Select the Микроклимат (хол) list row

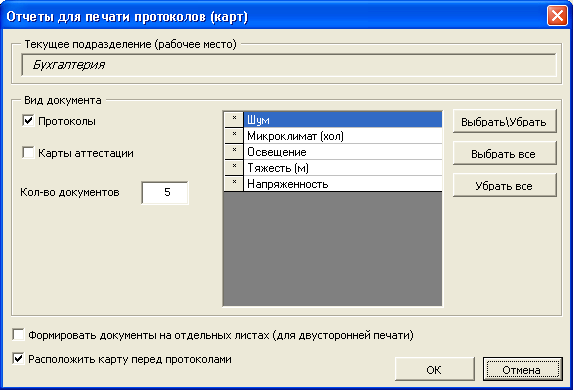point(343,136)
